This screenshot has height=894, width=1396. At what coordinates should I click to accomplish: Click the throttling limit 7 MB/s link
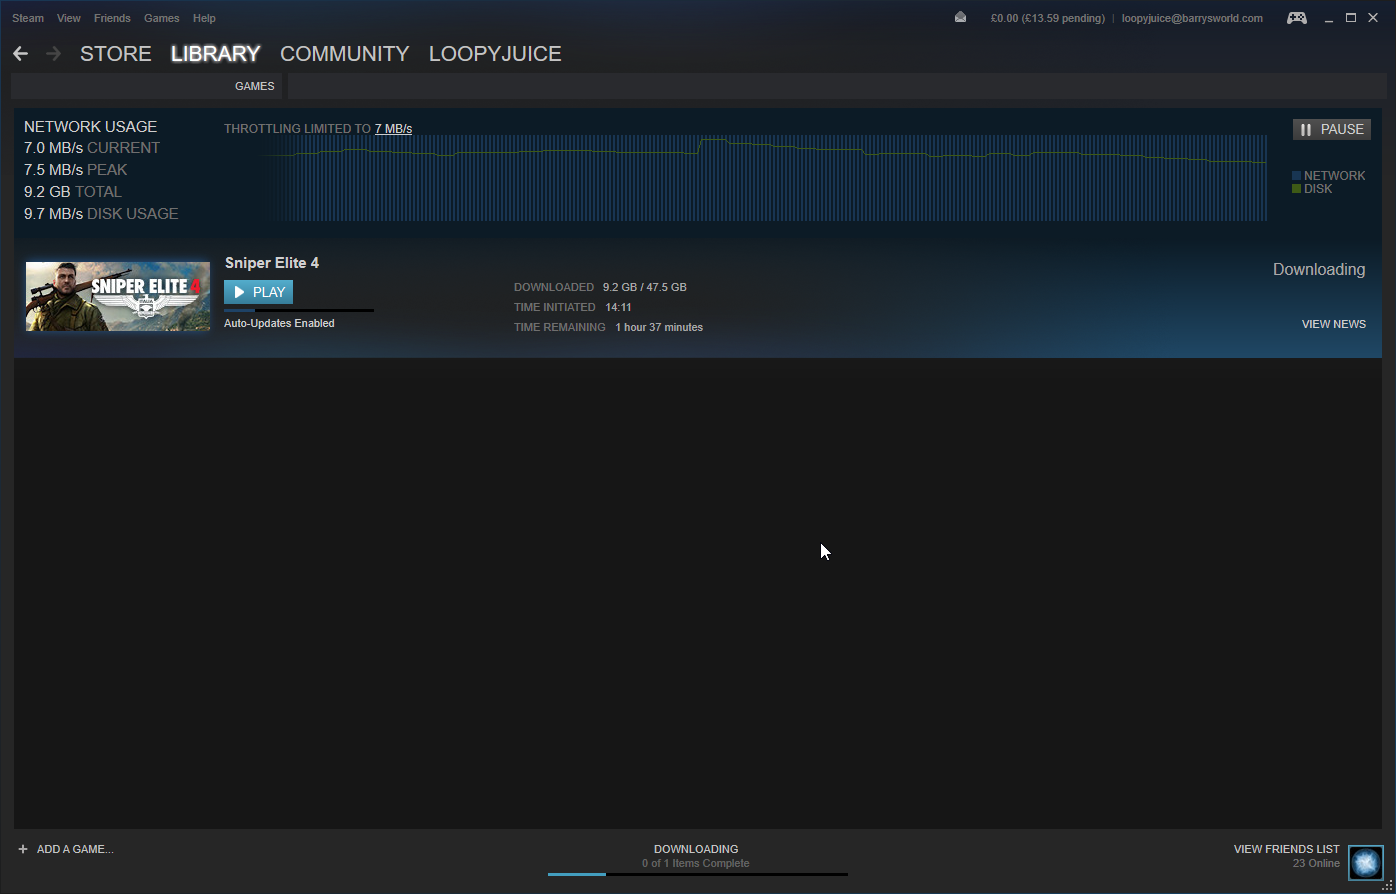click(x=393, y=129)
